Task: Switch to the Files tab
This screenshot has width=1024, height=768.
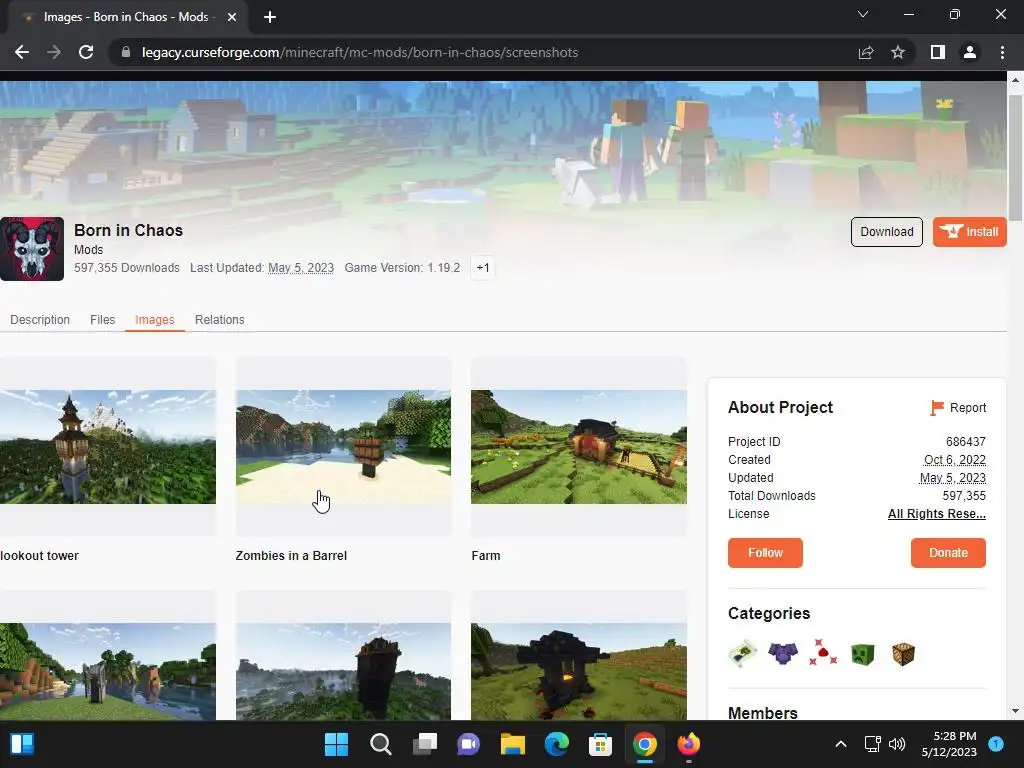Action: click(103, 319)
